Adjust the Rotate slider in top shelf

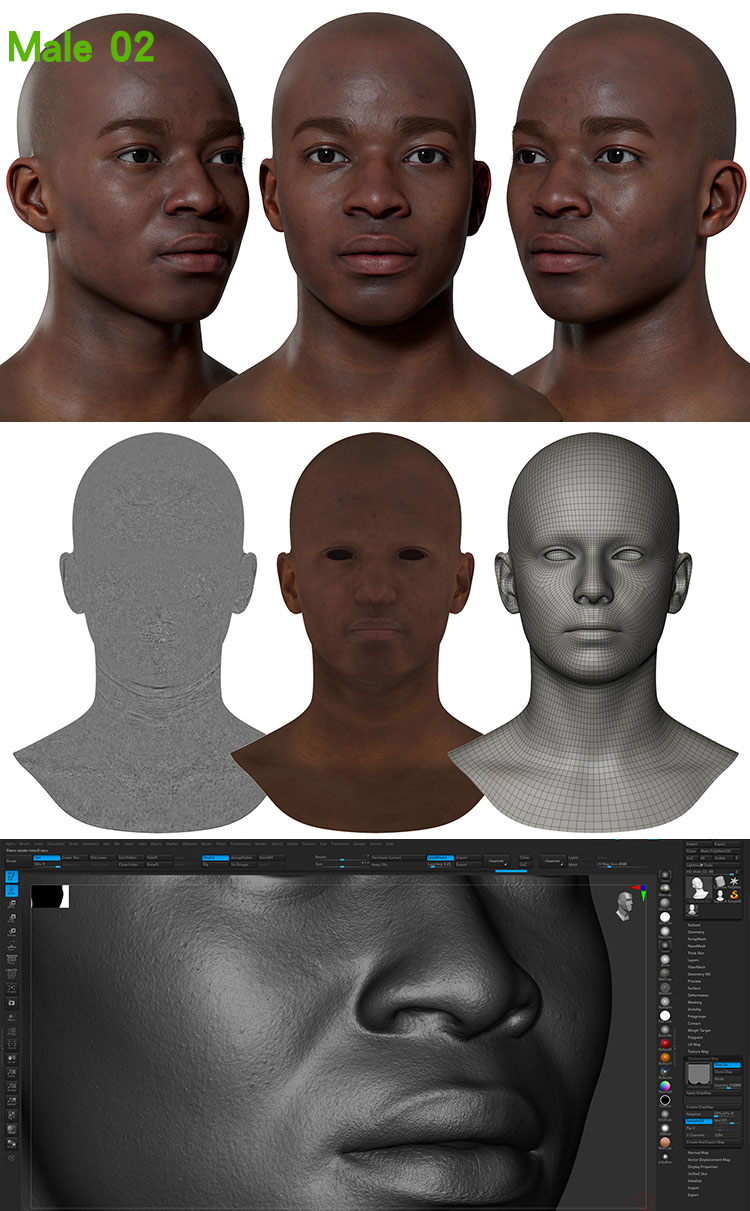coord(340,857)
